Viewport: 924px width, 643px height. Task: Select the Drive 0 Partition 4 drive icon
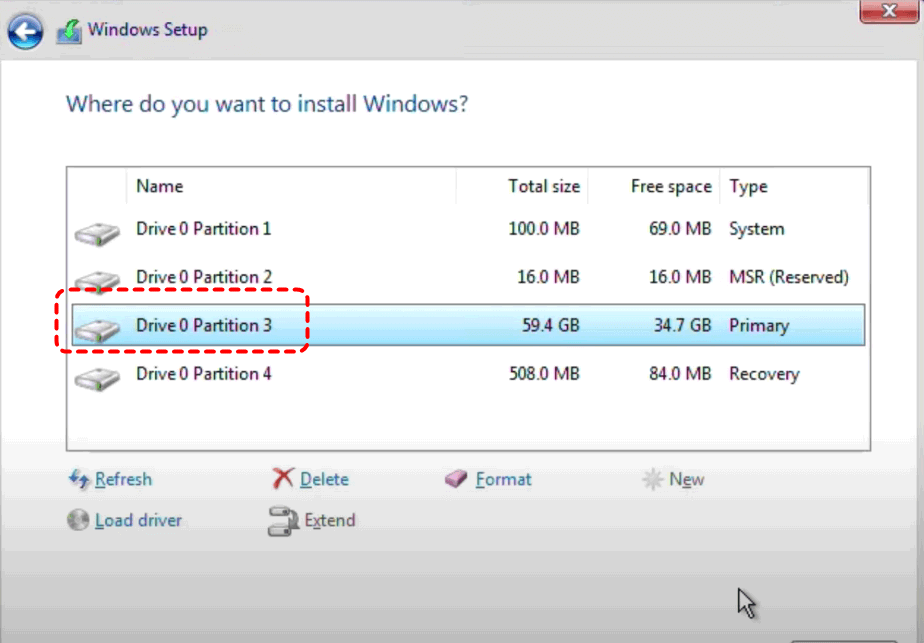point(97,378)
